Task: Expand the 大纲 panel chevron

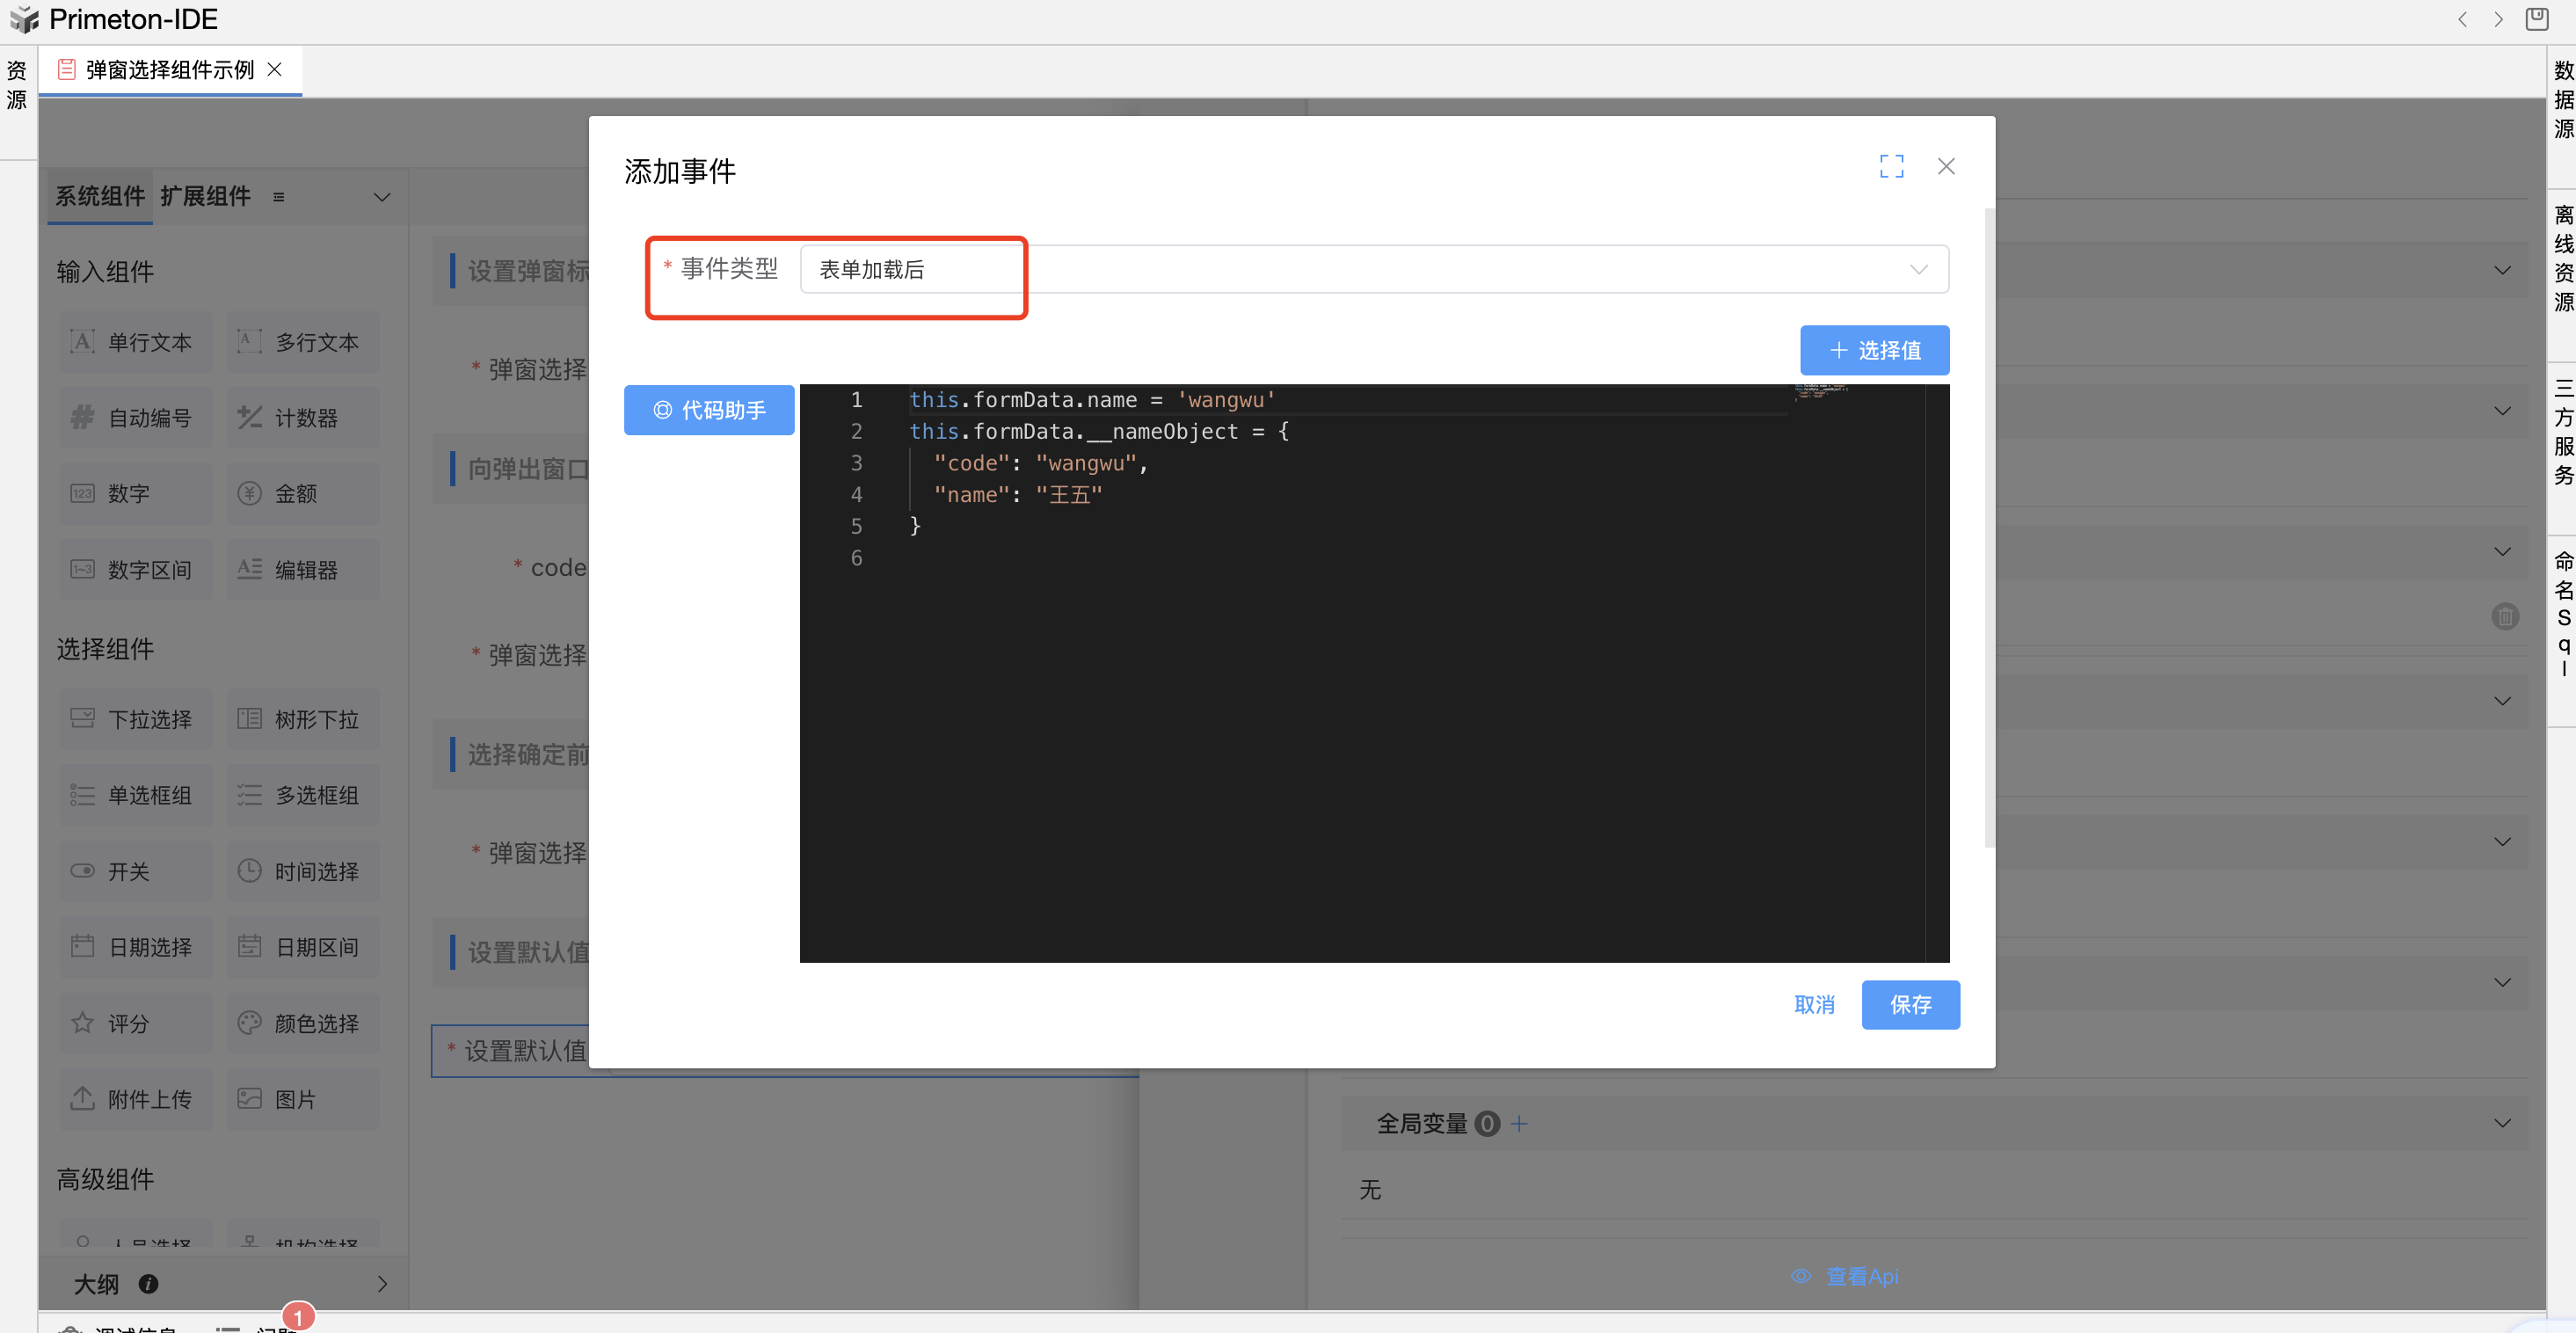Action: coord(382,1283)
